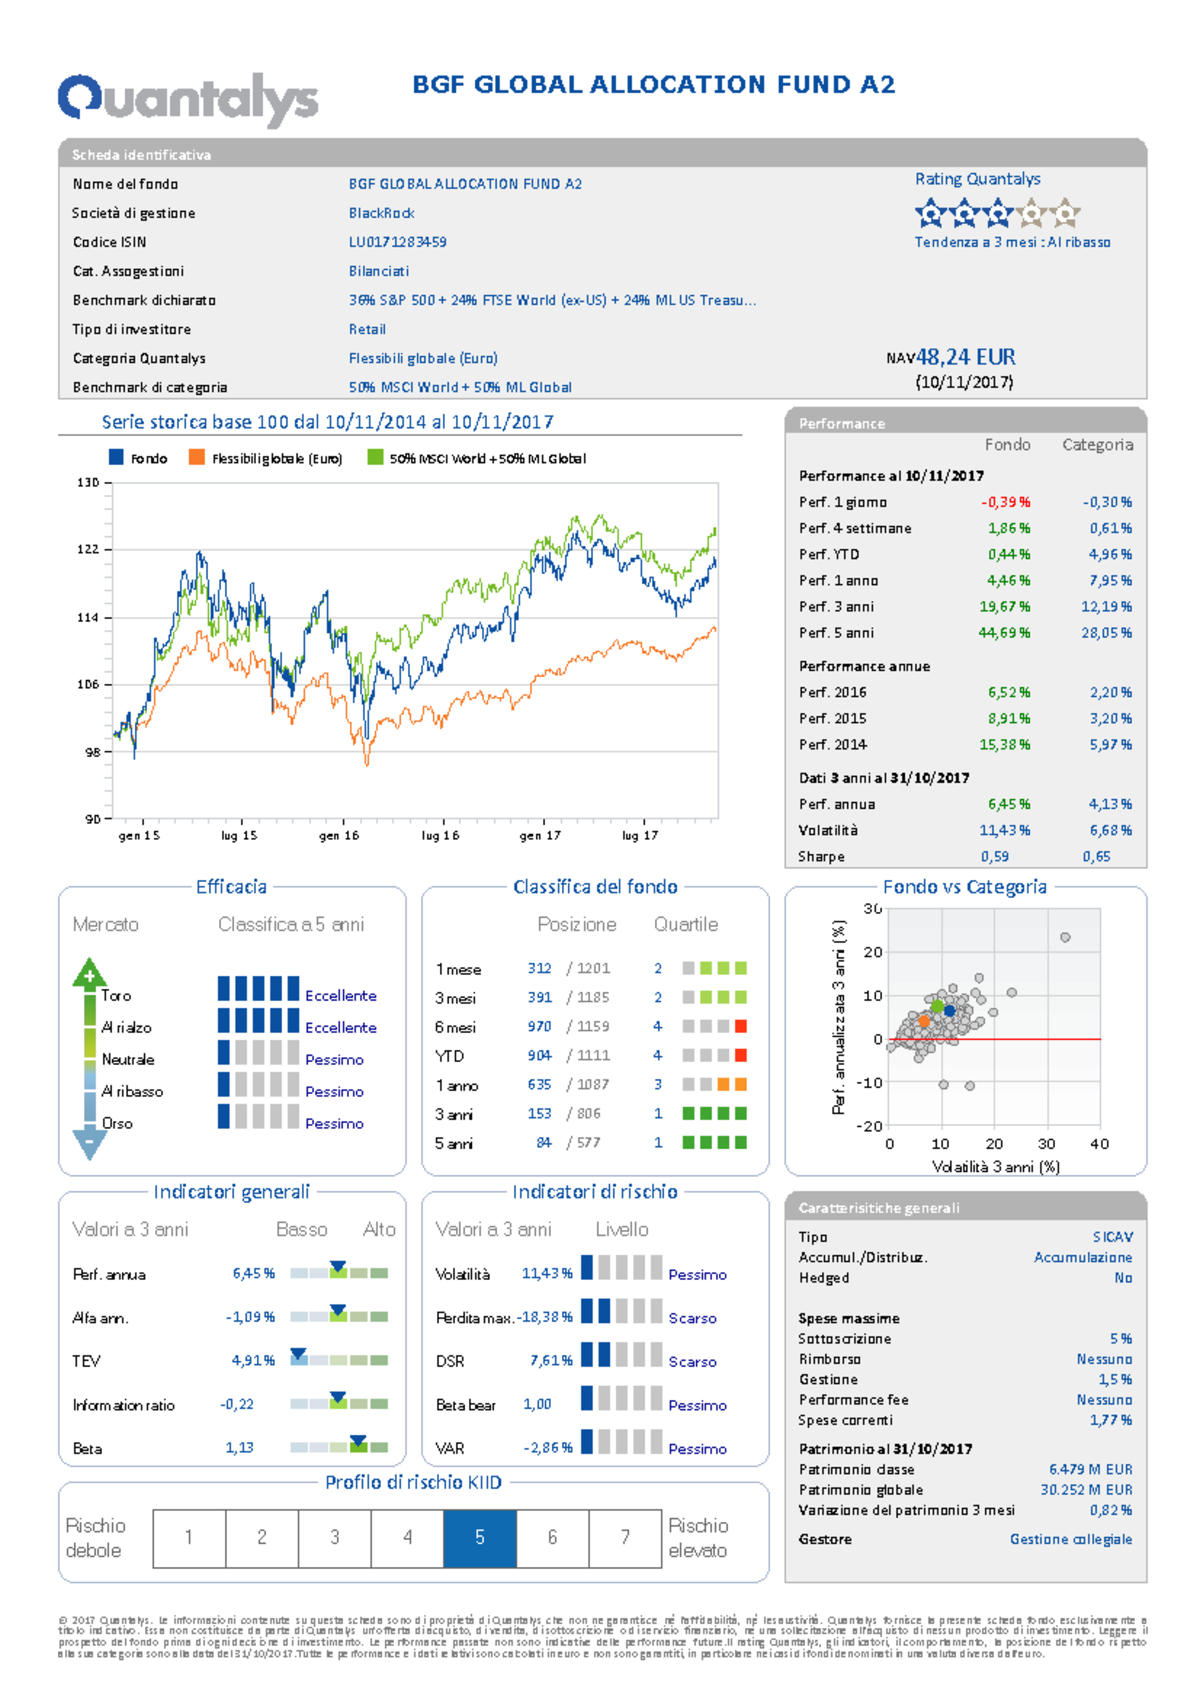Click the orange Flessibili globale legend square
Image resolution: width=1200 pixels, height=1698 pixels.
197,457
